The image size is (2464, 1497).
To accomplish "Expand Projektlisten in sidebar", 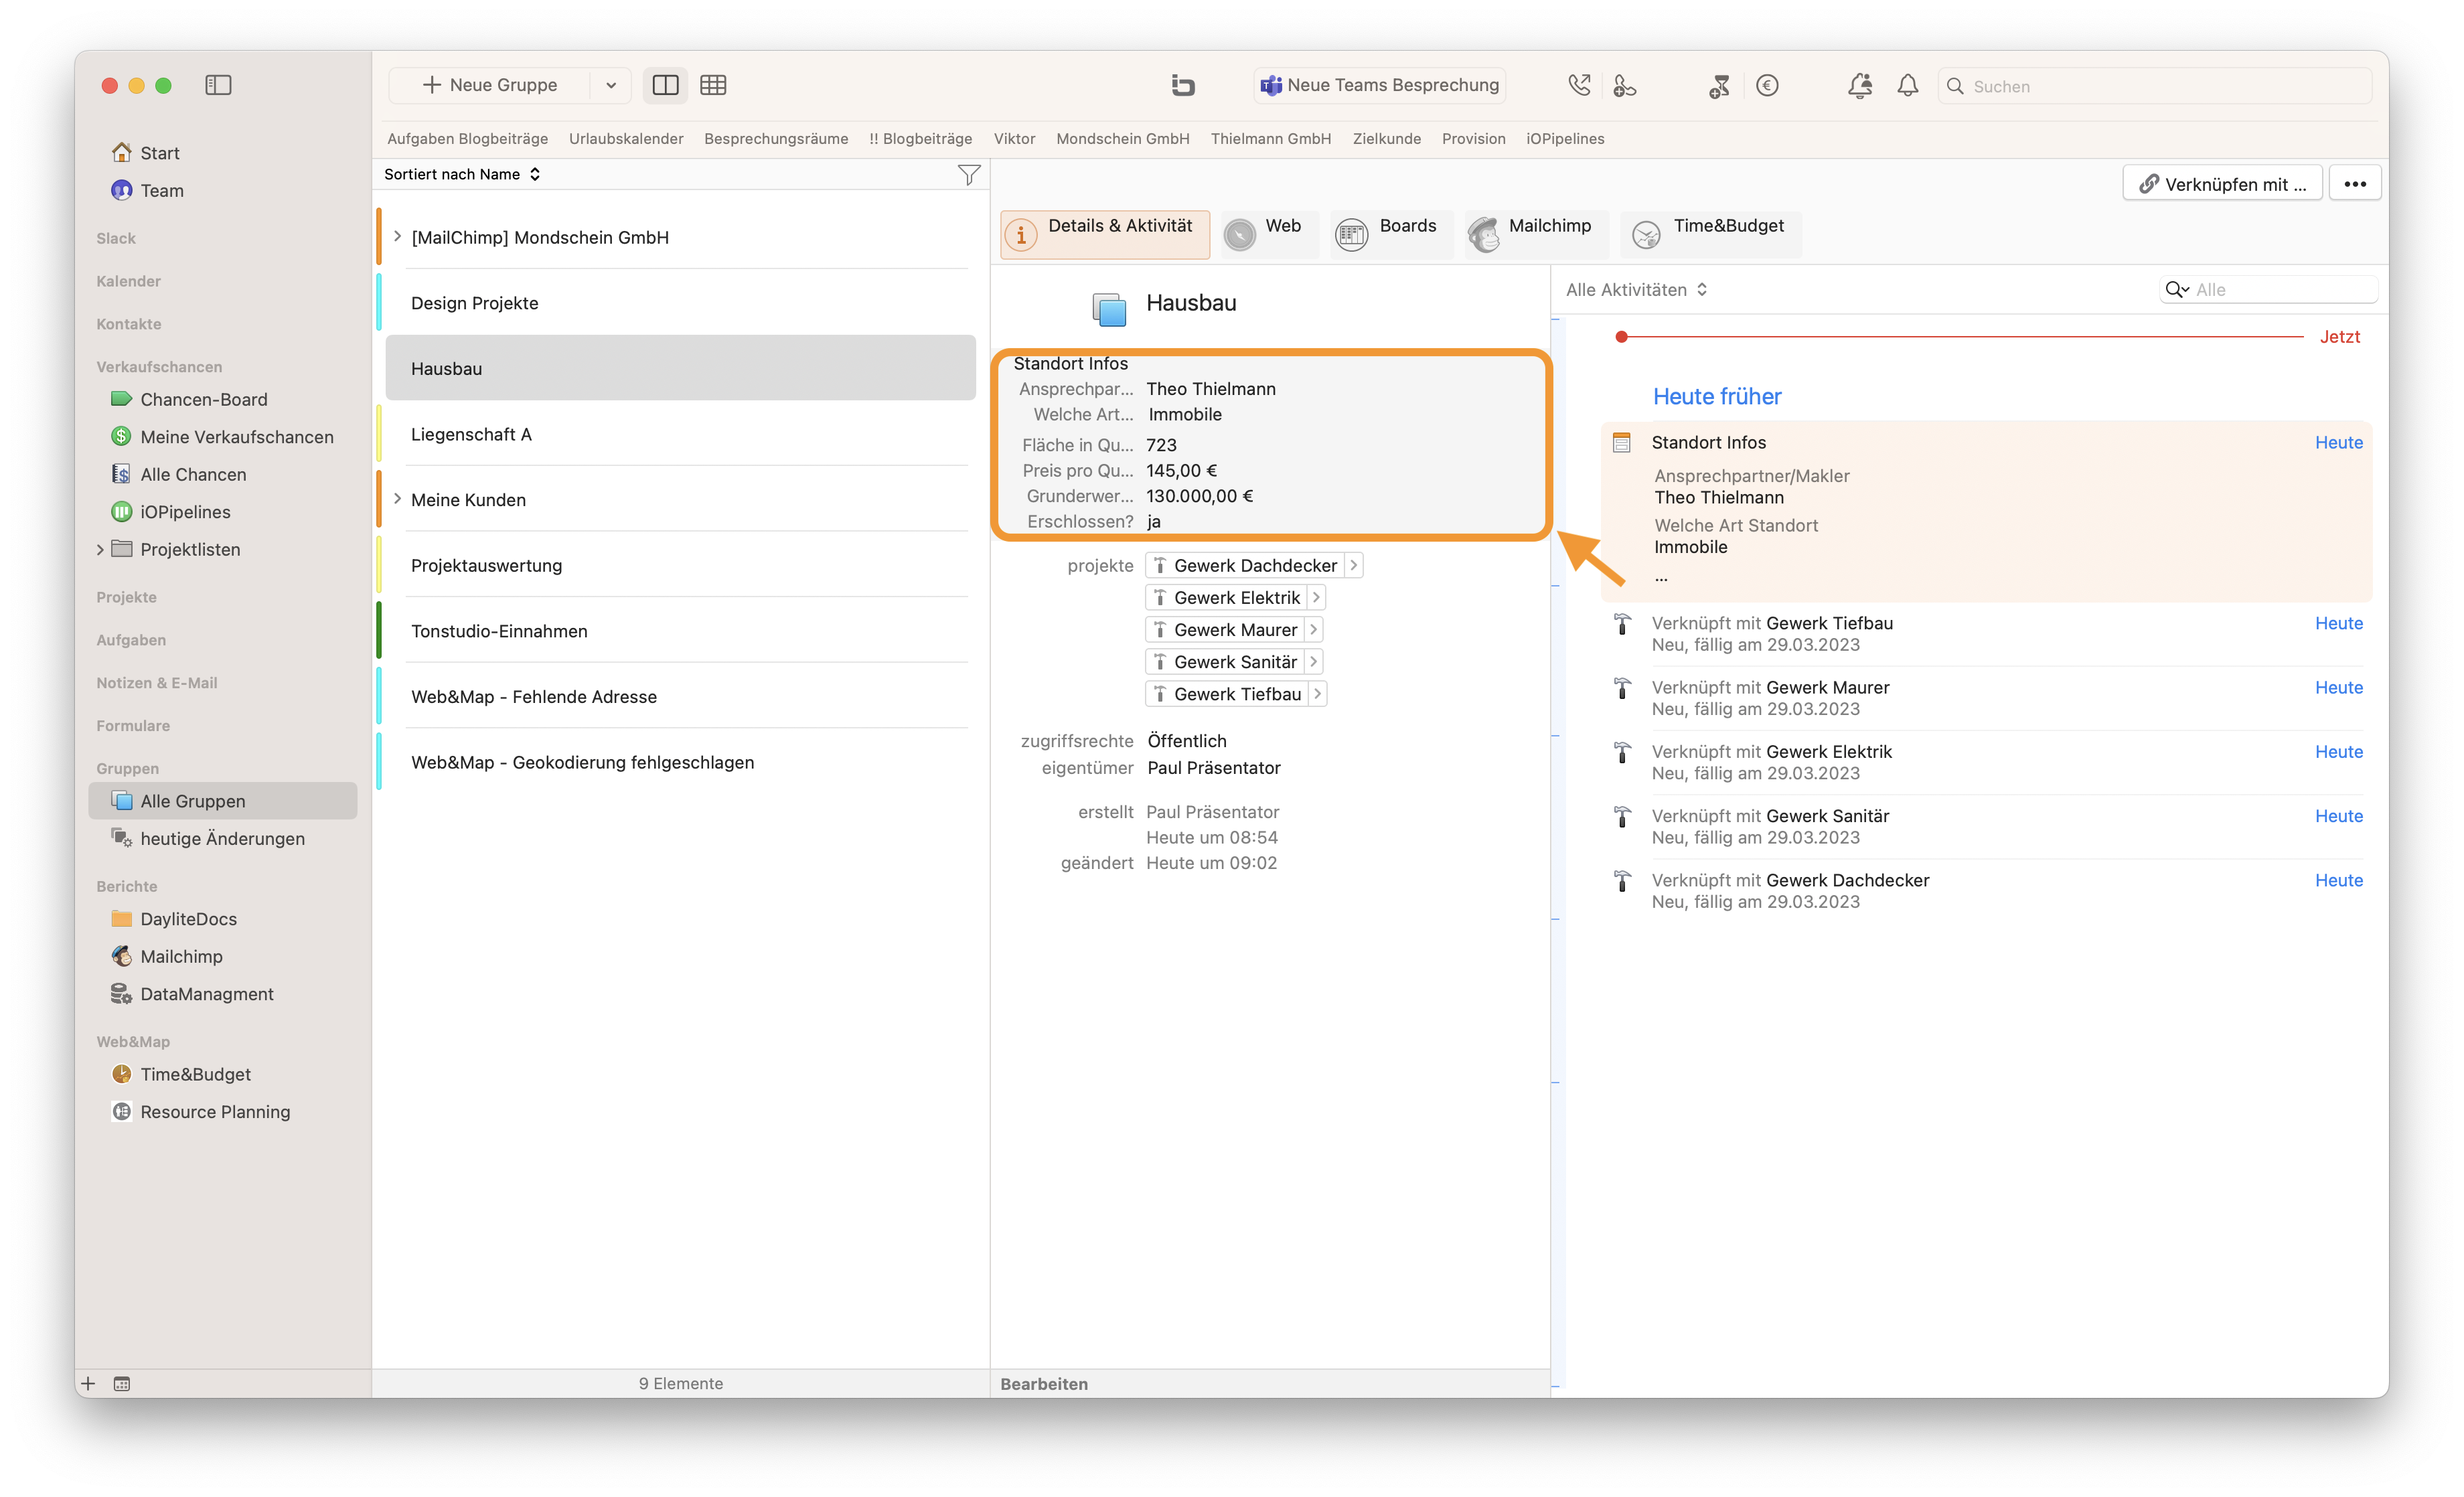I will pyautogui.click(x=100, y=549).
